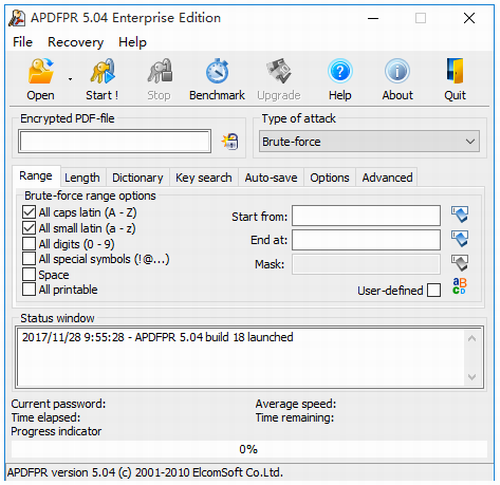Uncheck All caps latin (A - Z)

(29, 212)
